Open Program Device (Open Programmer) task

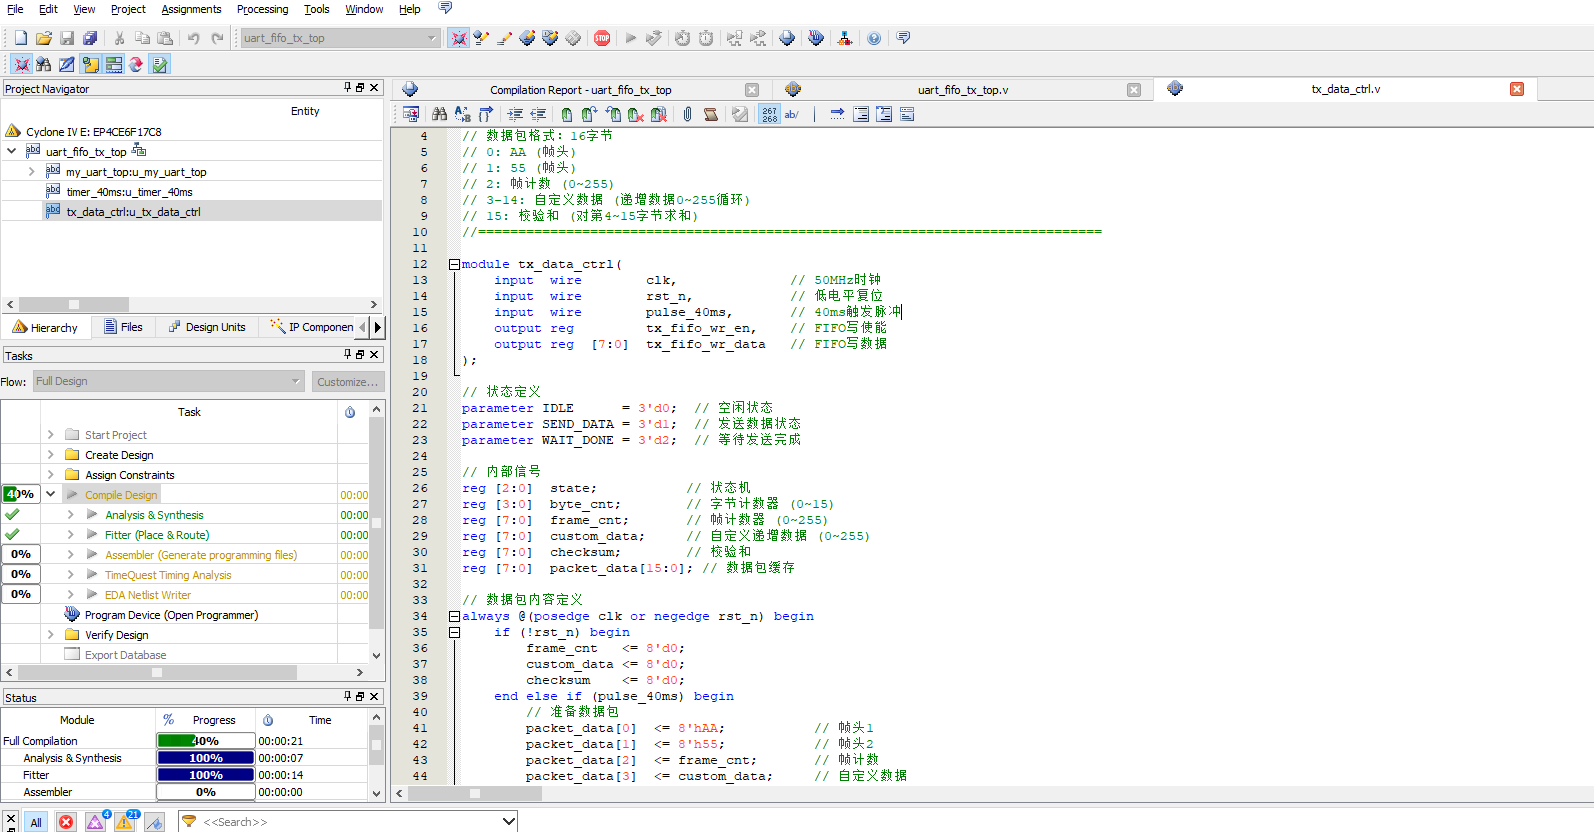[171, 615]
